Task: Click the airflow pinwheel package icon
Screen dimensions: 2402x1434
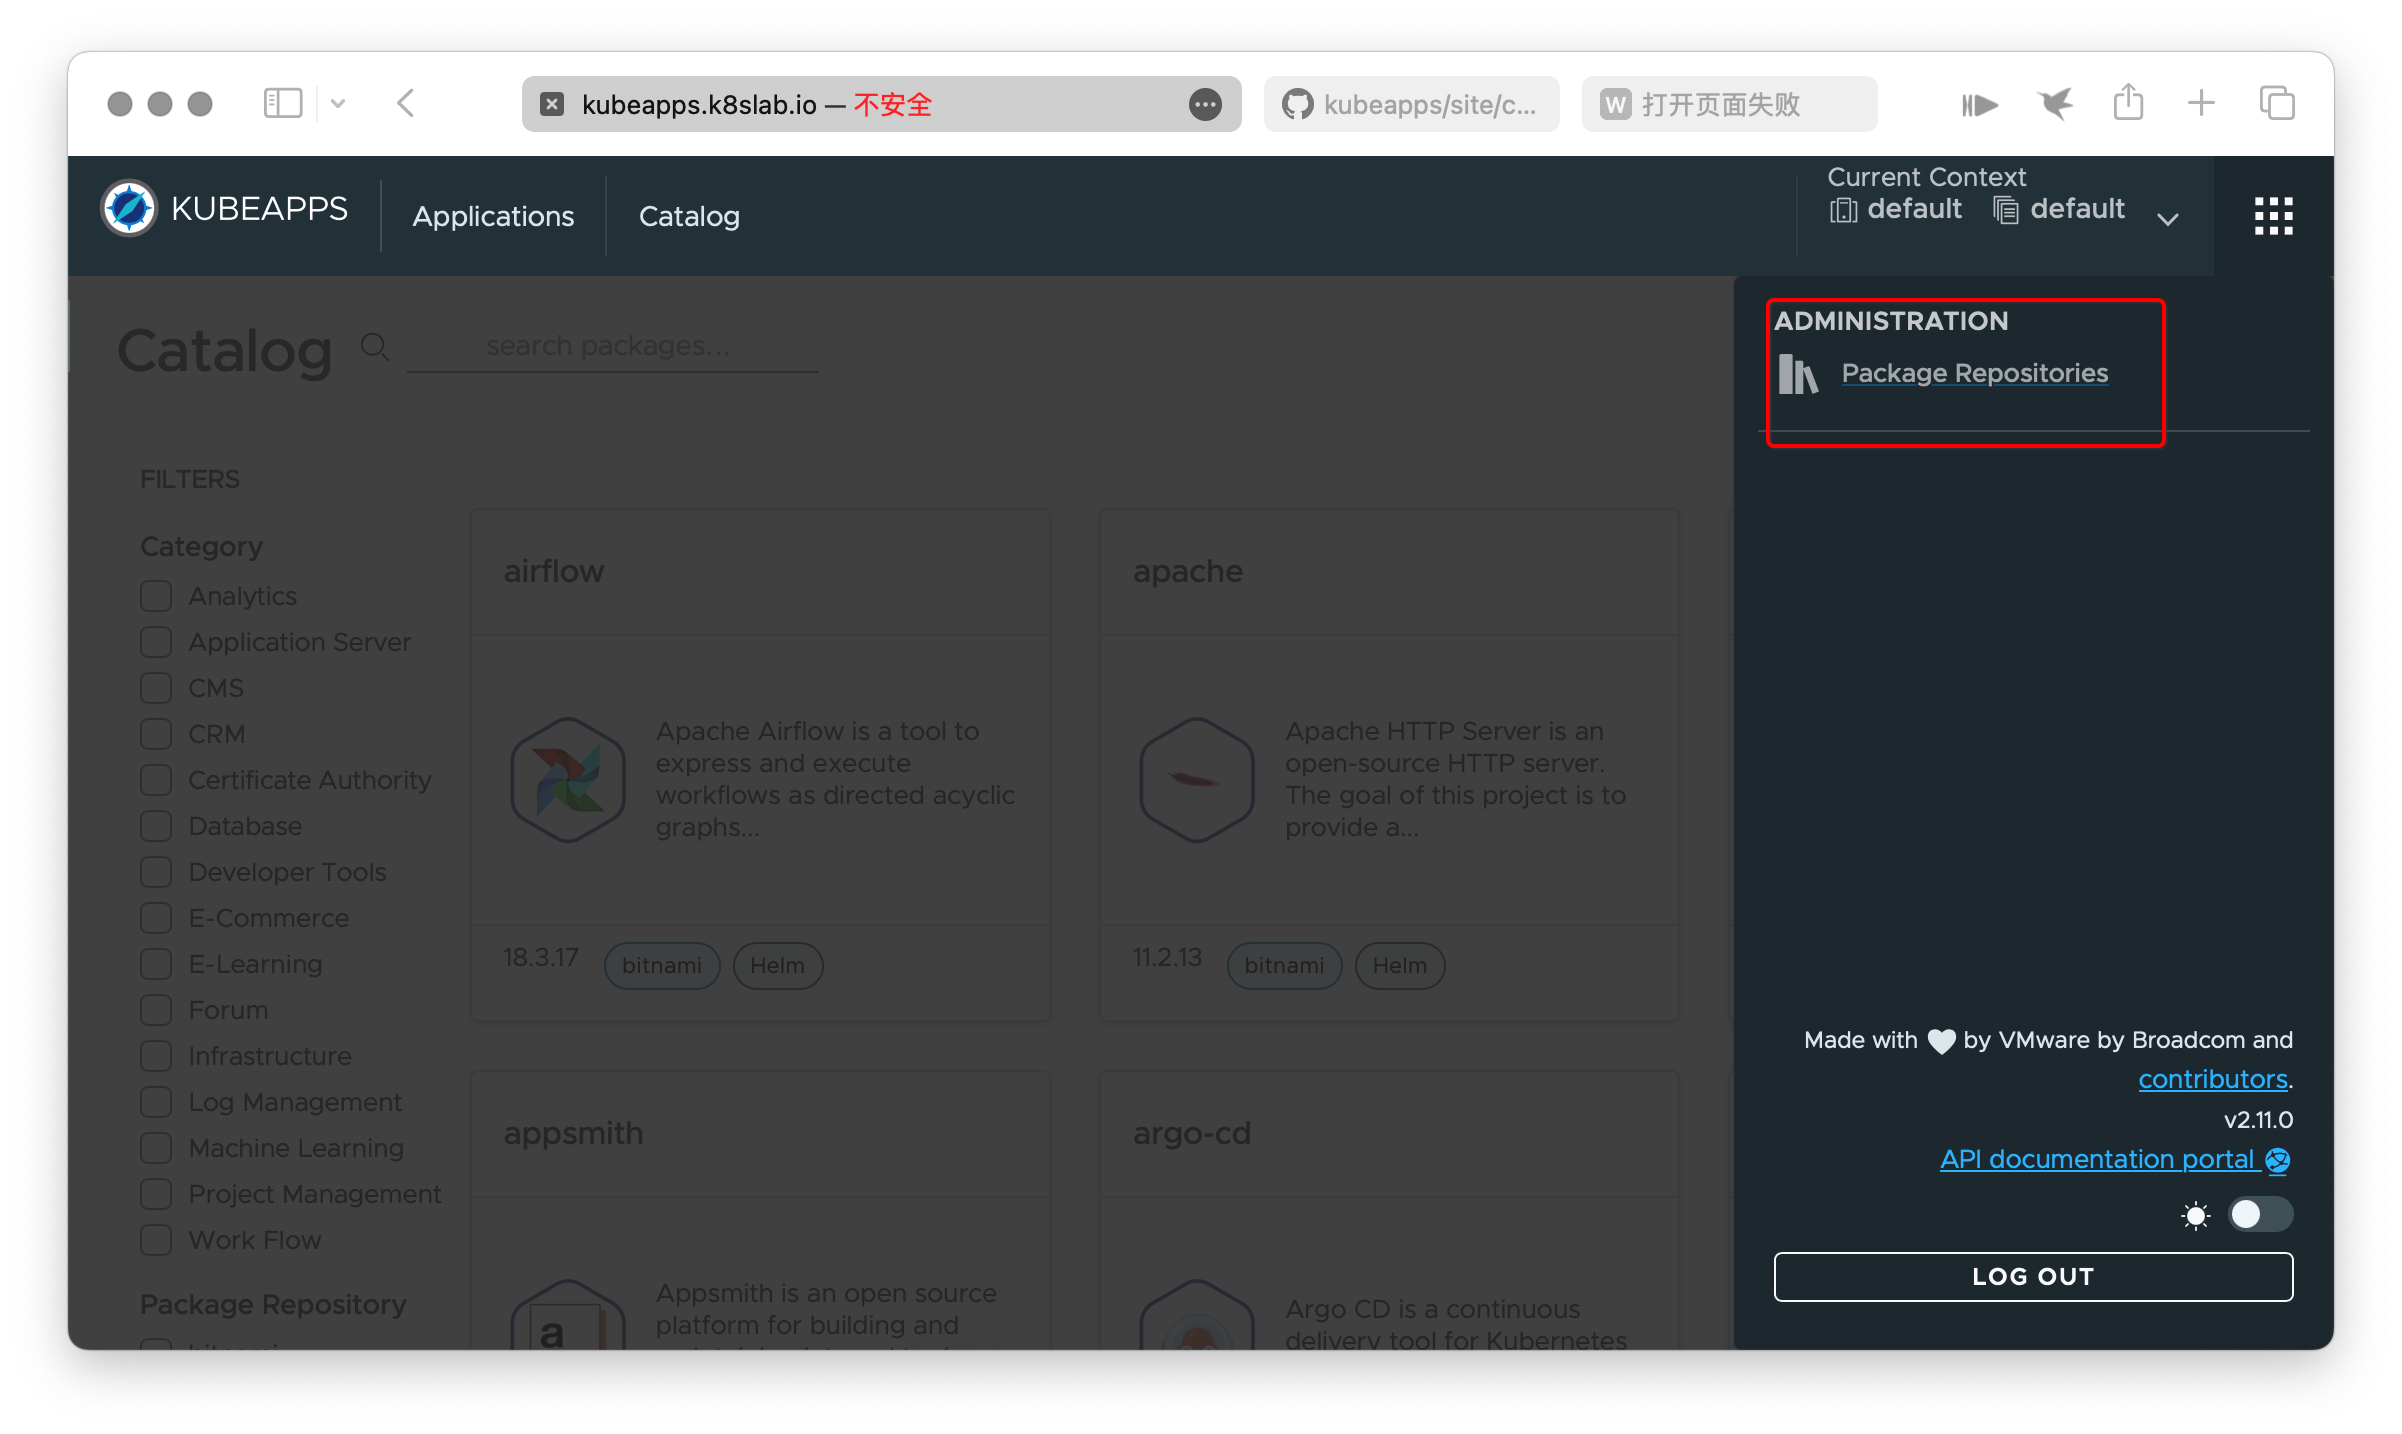Action: click(x=568, y=780)
